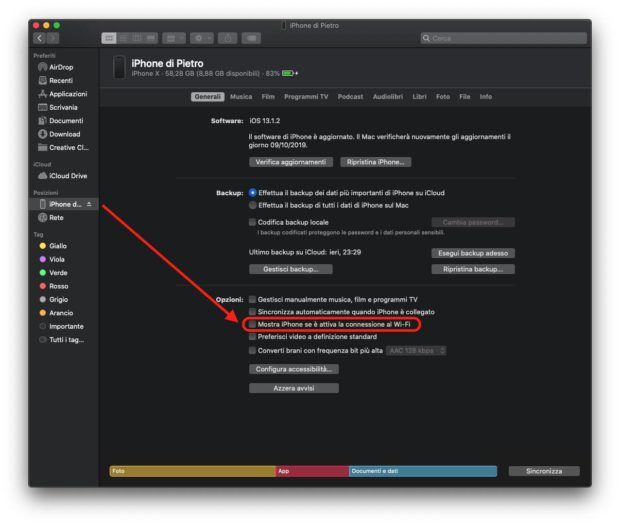
Task: Select backup all data on Mac radio
Action: pos(253,206)
